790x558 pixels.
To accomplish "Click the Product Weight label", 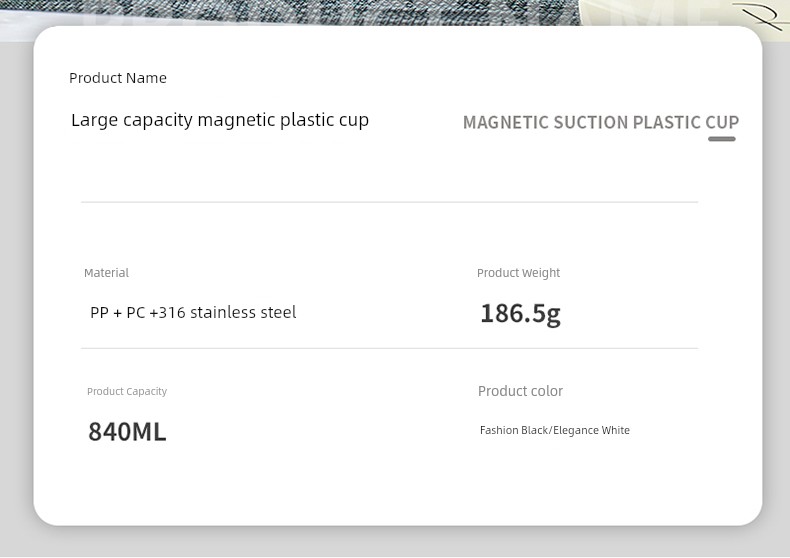I will click(x=518, y=273).
